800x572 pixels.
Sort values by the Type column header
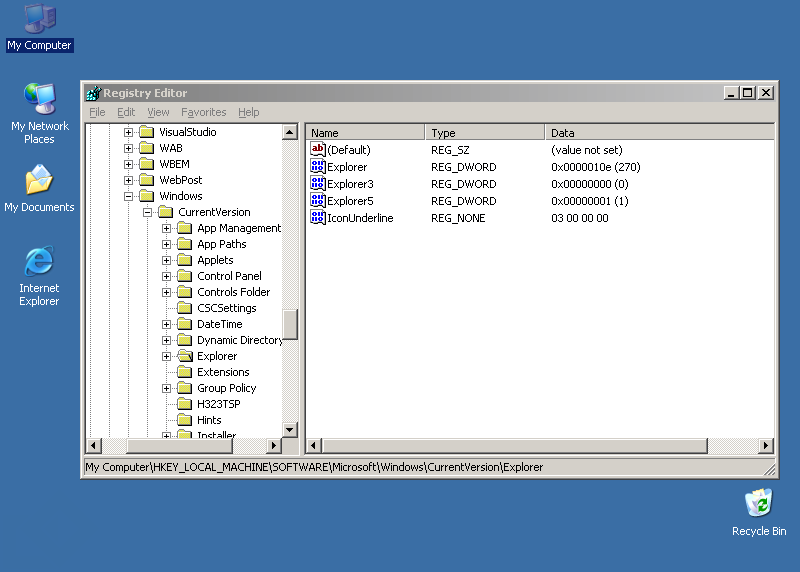(485, 133)
